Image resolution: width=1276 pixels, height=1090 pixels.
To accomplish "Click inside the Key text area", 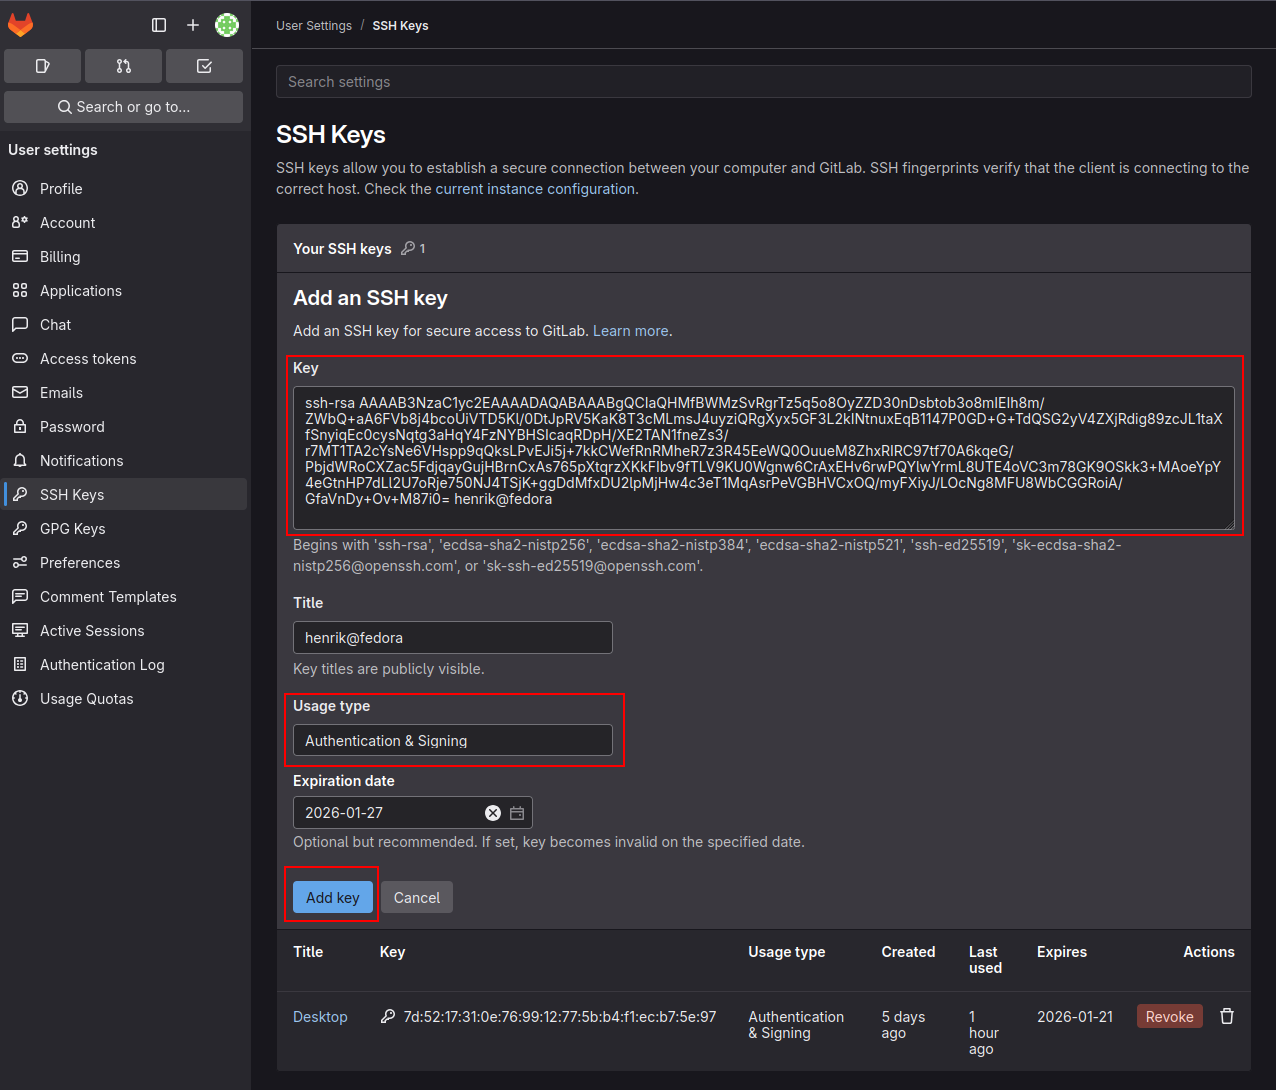I will coord(764,458).
